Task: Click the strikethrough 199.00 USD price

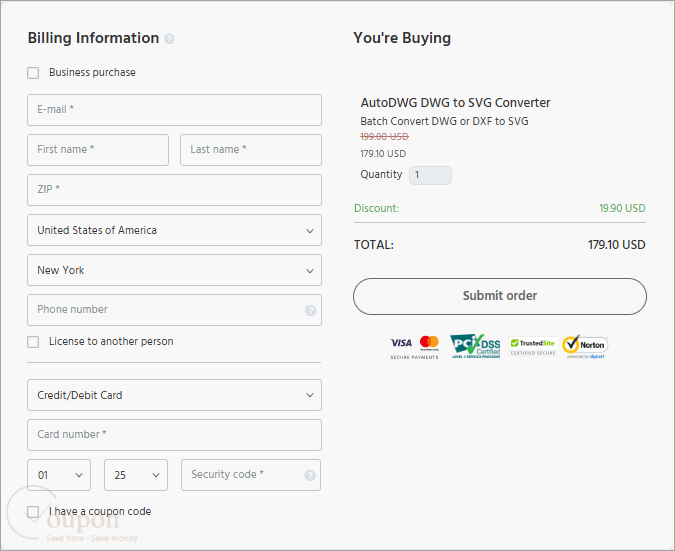Action: (x=384, y=137)
